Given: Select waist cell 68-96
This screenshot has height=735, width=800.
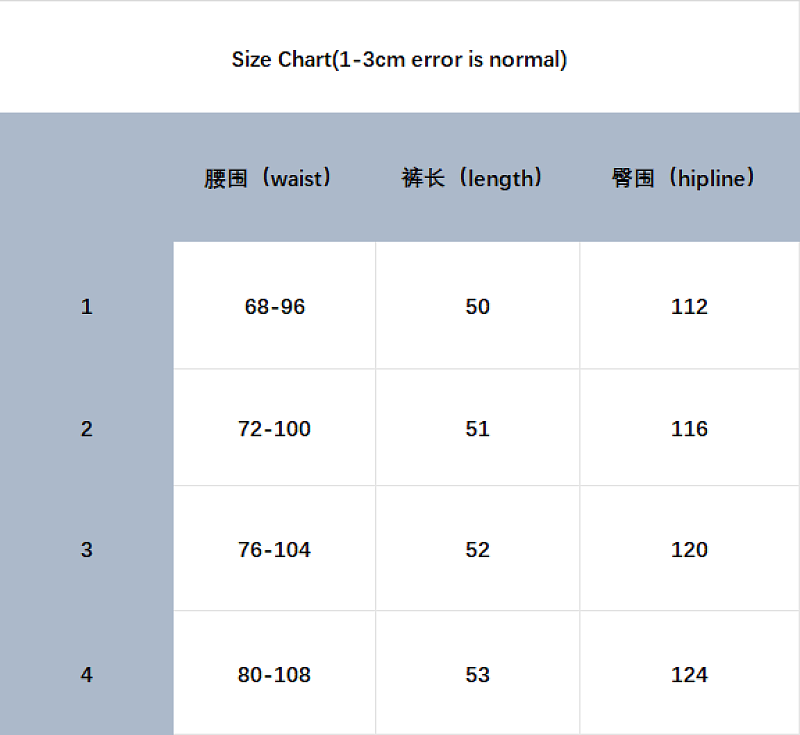Looking at the screenshot, I should coord(274,306).
